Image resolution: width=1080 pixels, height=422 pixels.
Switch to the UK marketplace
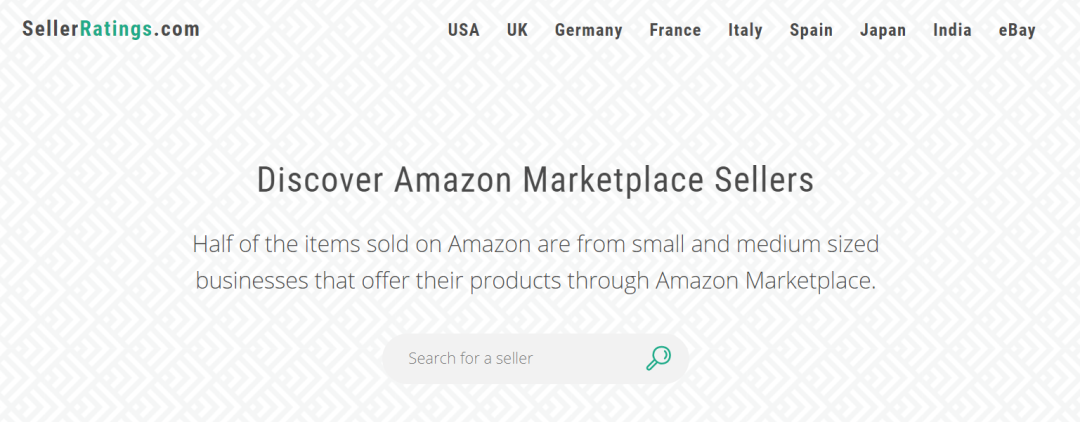coord(517,30)
